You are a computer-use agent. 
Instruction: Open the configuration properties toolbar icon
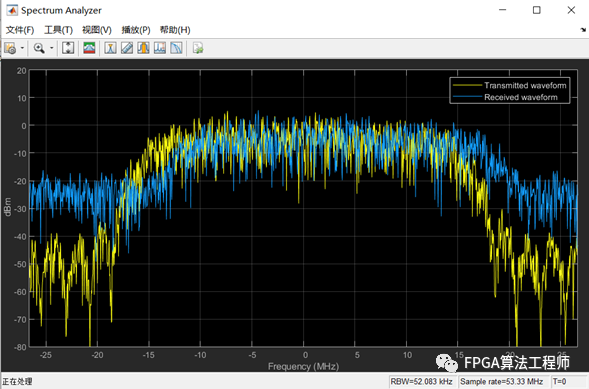coord(10,48)
